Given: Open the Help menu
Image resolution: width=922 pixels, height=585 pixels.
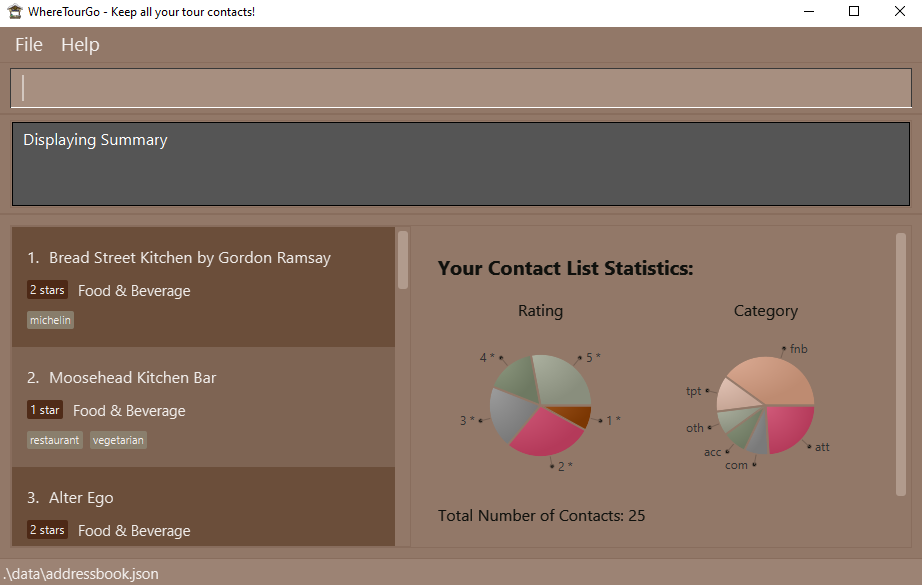Looking at the screenshot, I should (80, 45).
